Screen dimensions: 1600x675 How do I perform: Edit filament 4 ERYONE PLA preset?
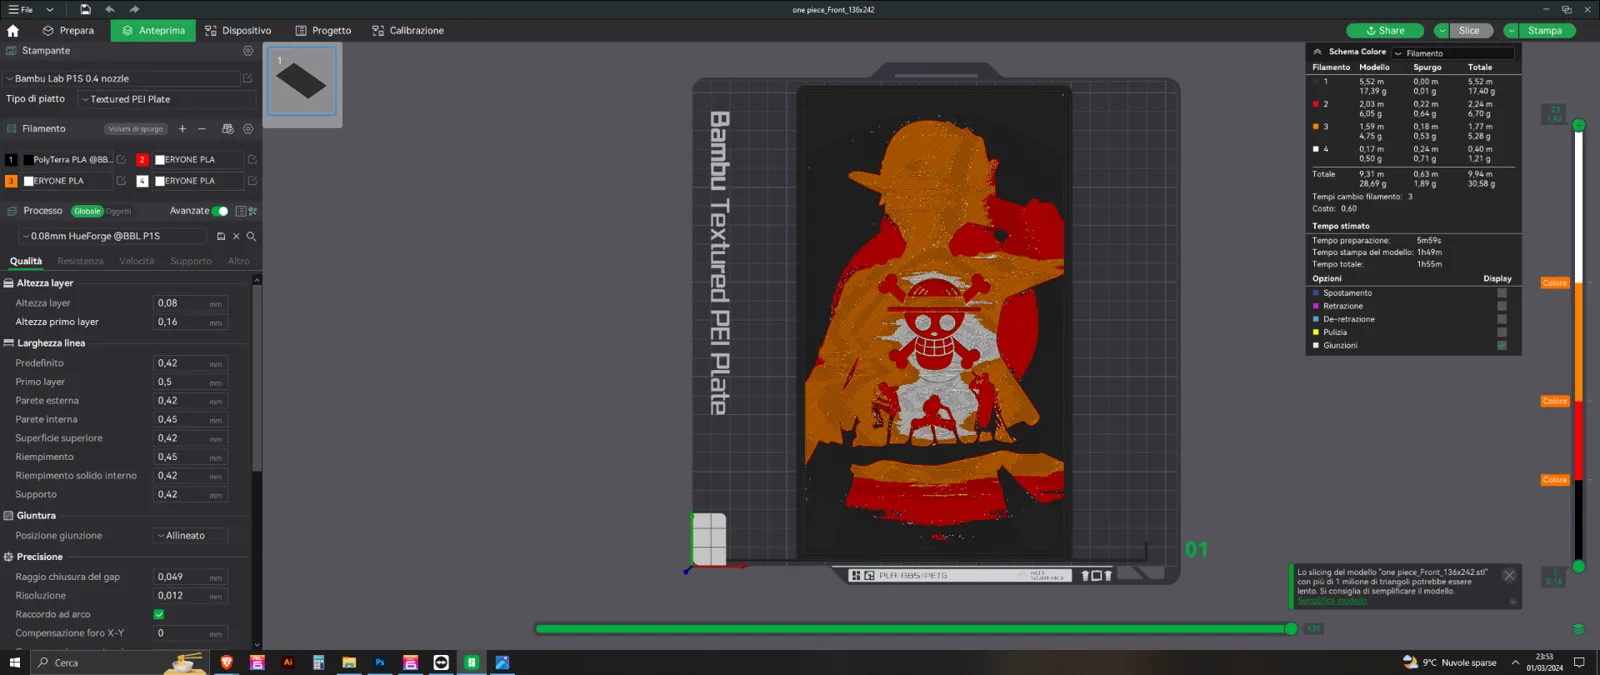(x=252, y=181)
